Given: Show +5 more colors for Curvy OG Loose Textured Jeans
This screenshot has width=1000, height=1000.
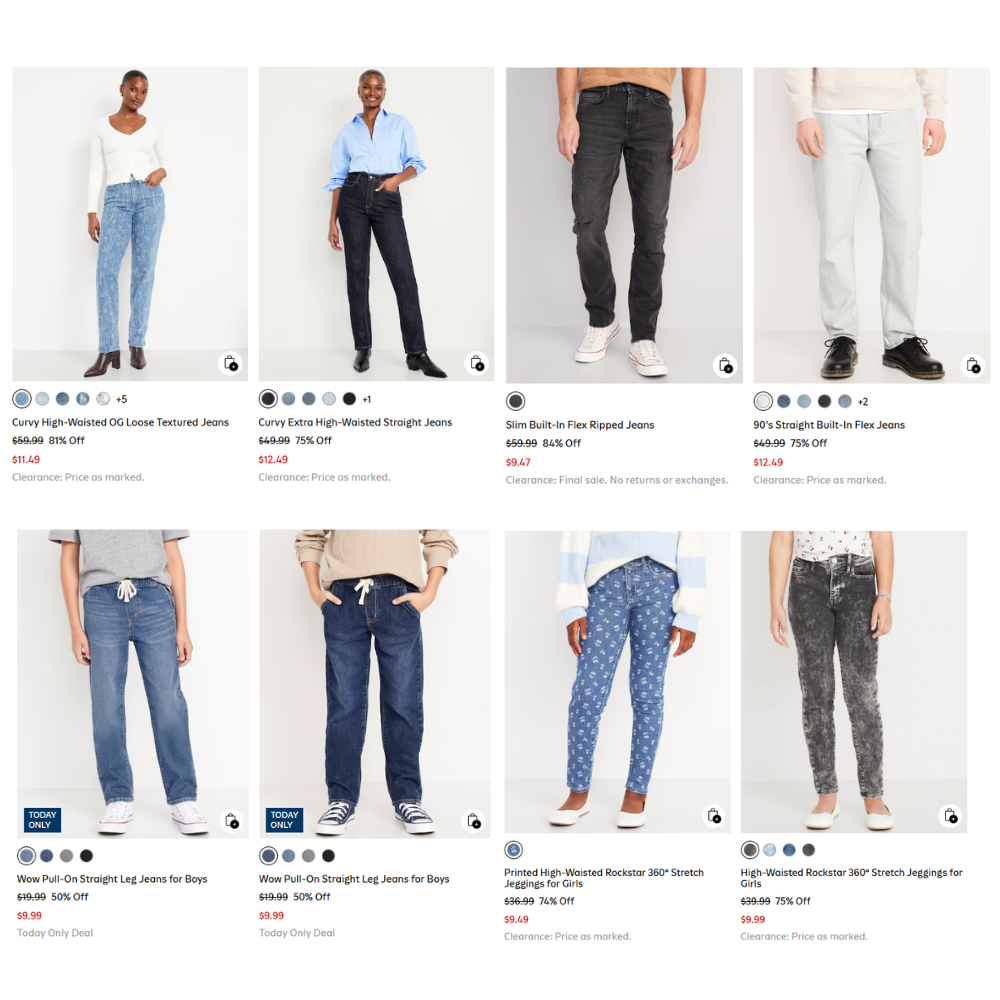Looking at the screenshot, I should (121, 399).
